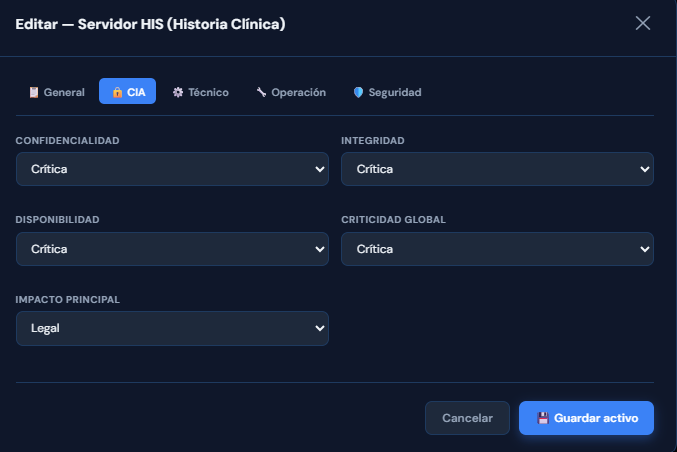677x452 pixels.
Task: Switch to the General tab
Action: click(x=57, y=92)
